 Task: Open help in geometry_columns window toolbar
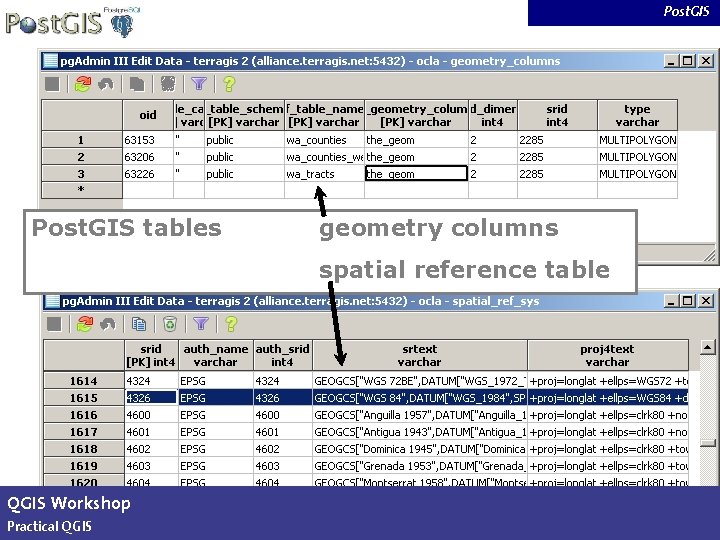(229, 84)
